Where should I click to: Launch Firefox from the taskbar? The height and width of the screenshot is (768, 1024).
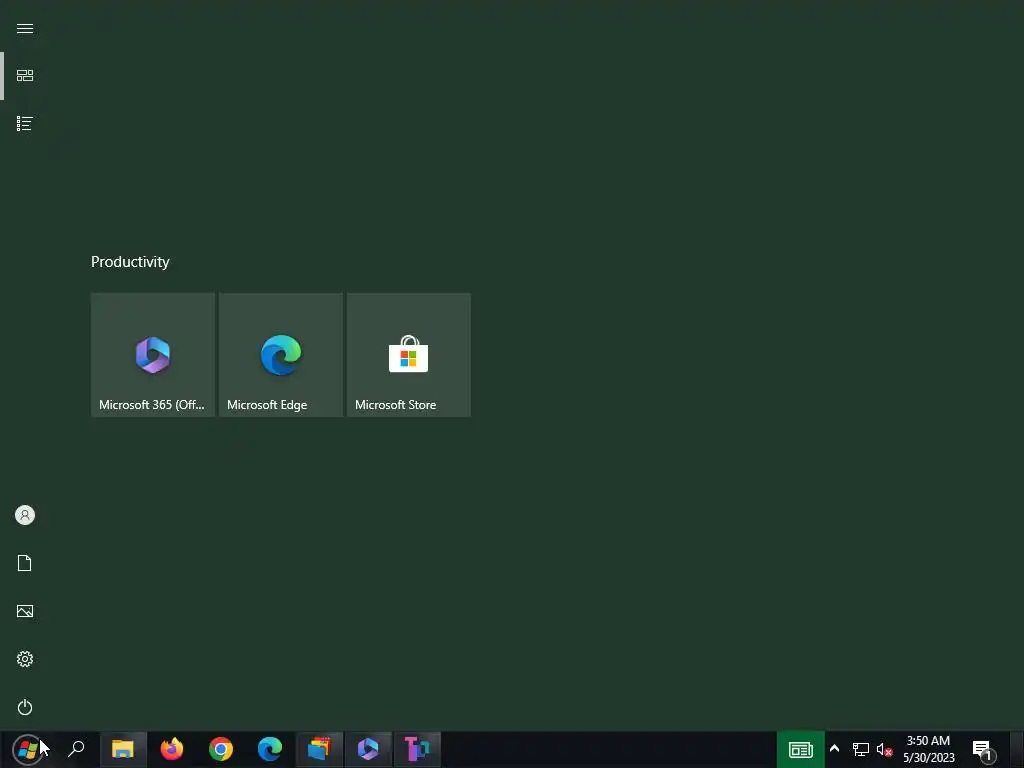click(x=172, y=749)
